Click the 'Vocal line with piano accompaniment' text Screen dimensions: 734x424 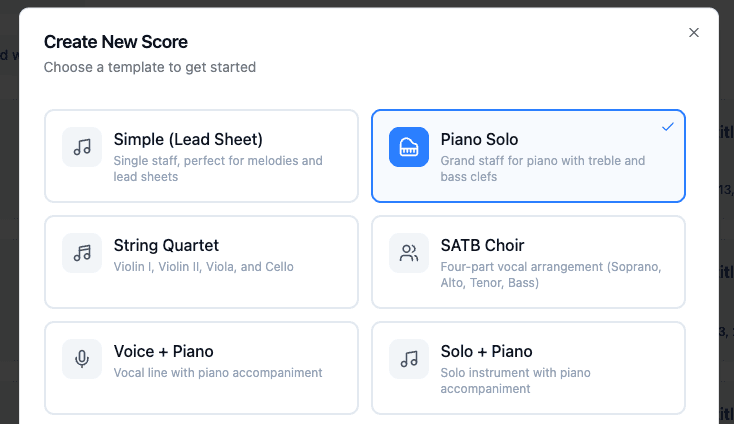217,373
